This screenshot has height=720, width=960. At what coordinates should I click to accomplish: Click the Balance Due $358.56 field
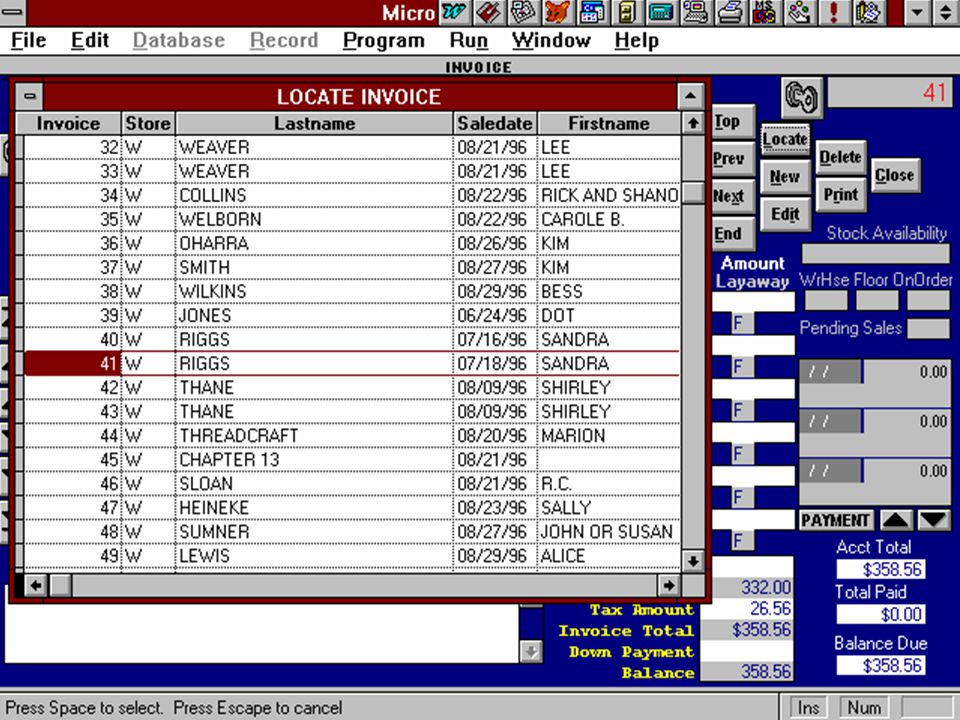[880, 666]
